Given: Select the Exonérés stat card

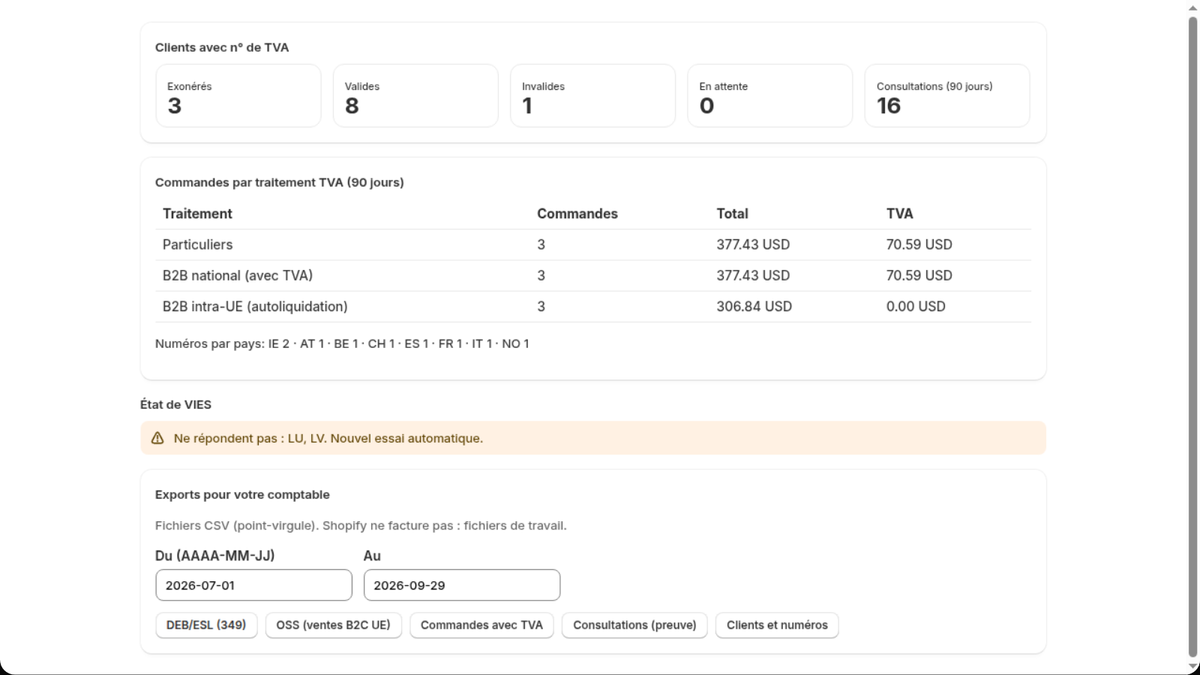Looking at the screenshot, I should [238, 96].
